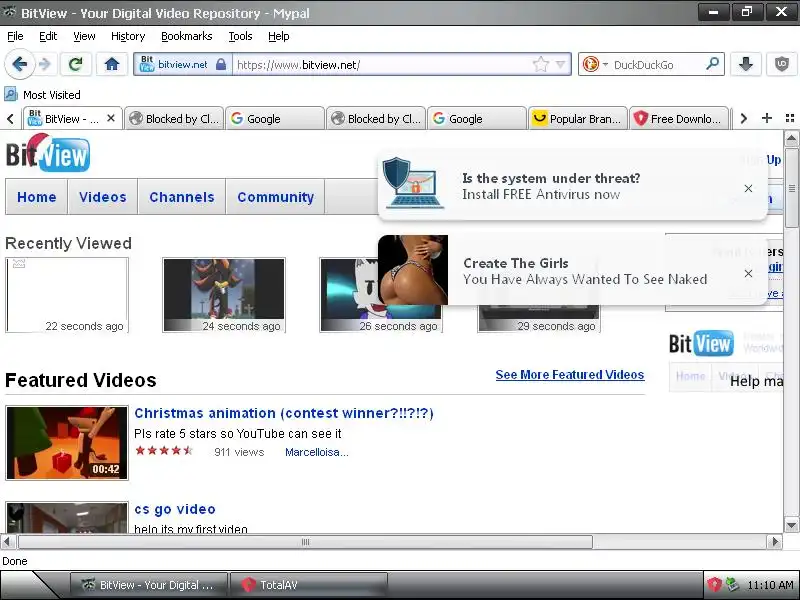
Task: Switch to the second Google tab
Action: (477, 118)
